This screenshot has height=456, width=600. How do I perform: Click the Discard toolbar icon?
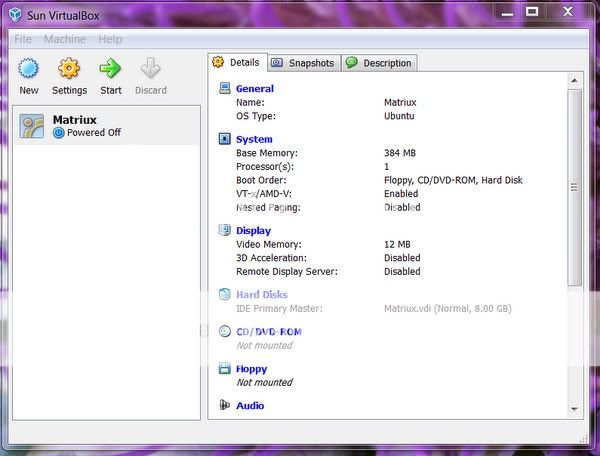150,68
